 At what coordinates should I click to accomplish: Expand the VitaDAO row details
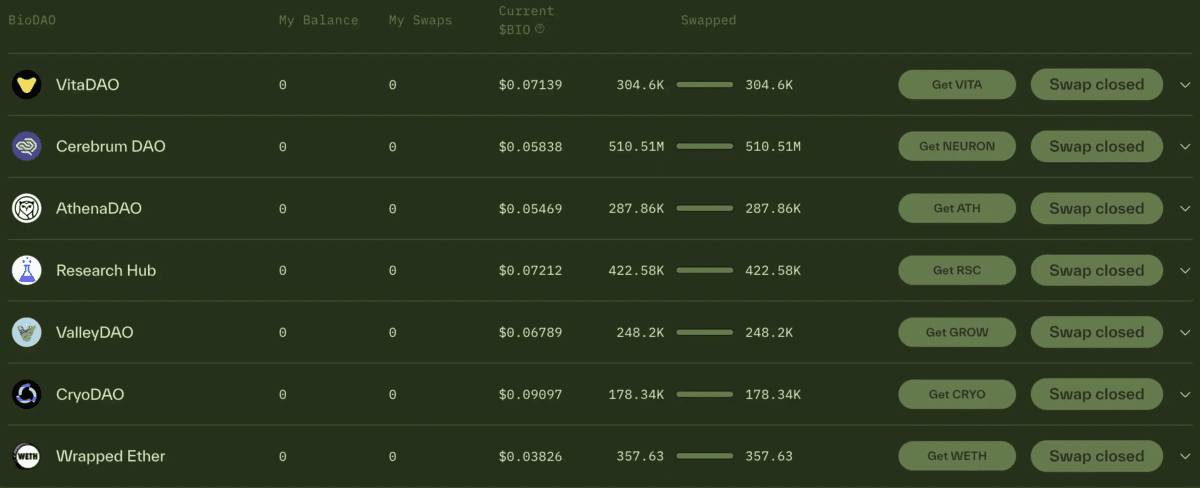(1185, 85)
